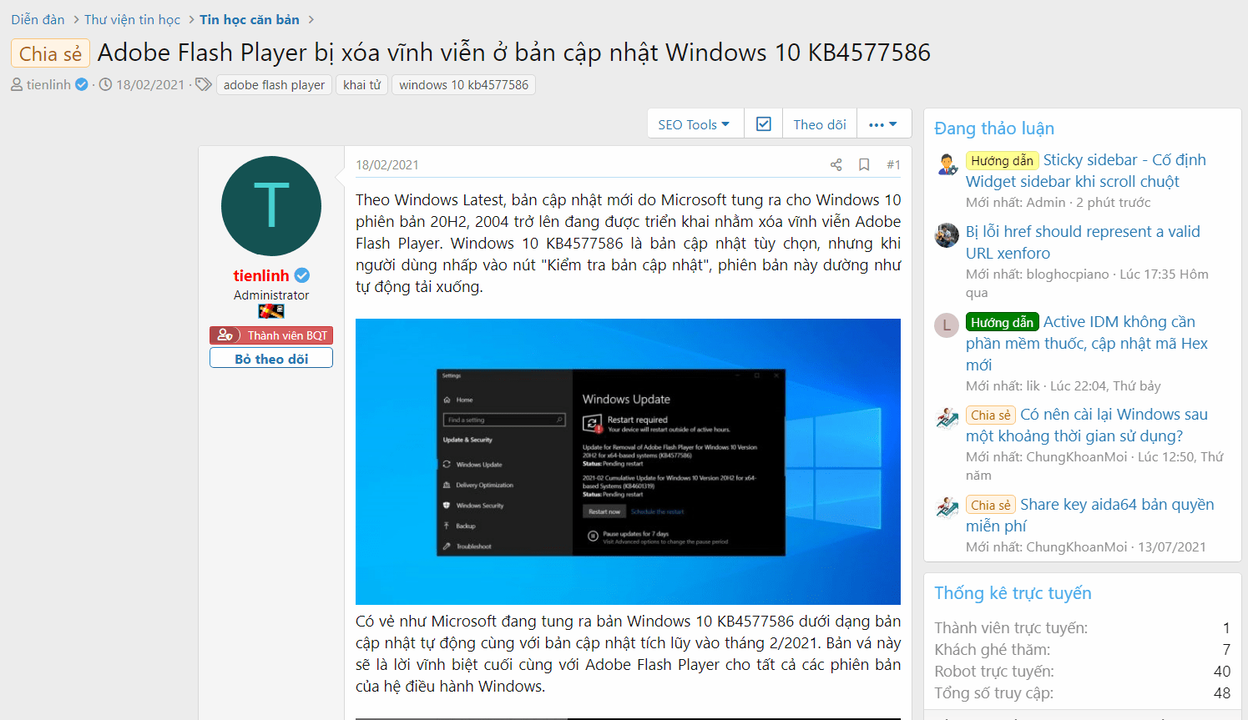Click Administrator title under tienlinh
The image size is (1248, 720).
point(271,295)
